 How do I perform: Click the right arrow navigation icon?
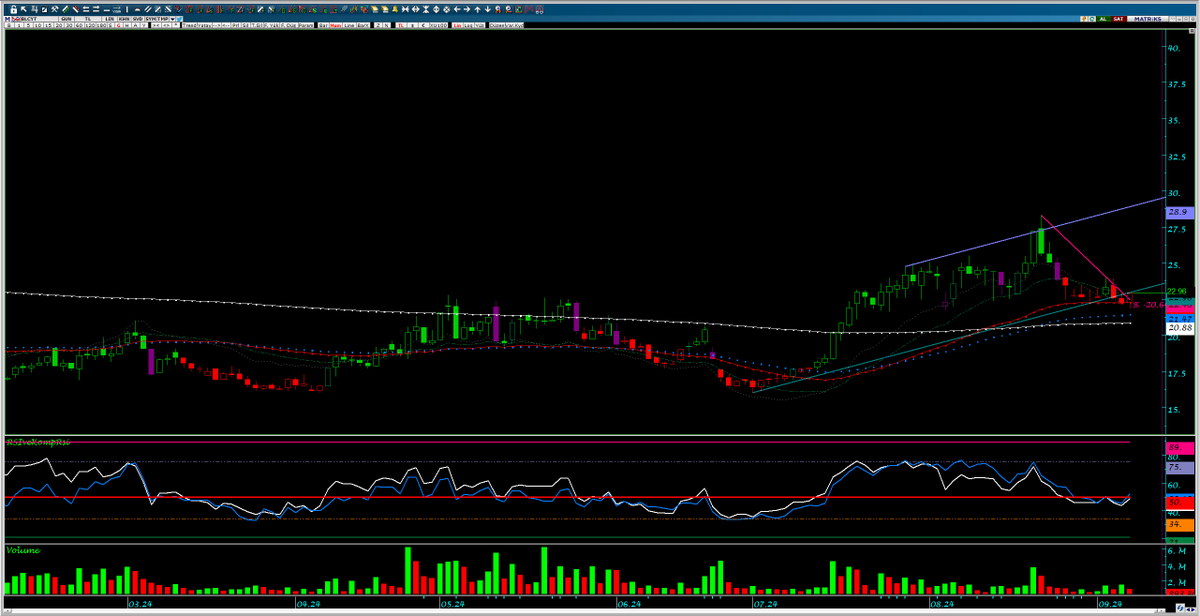468,9
